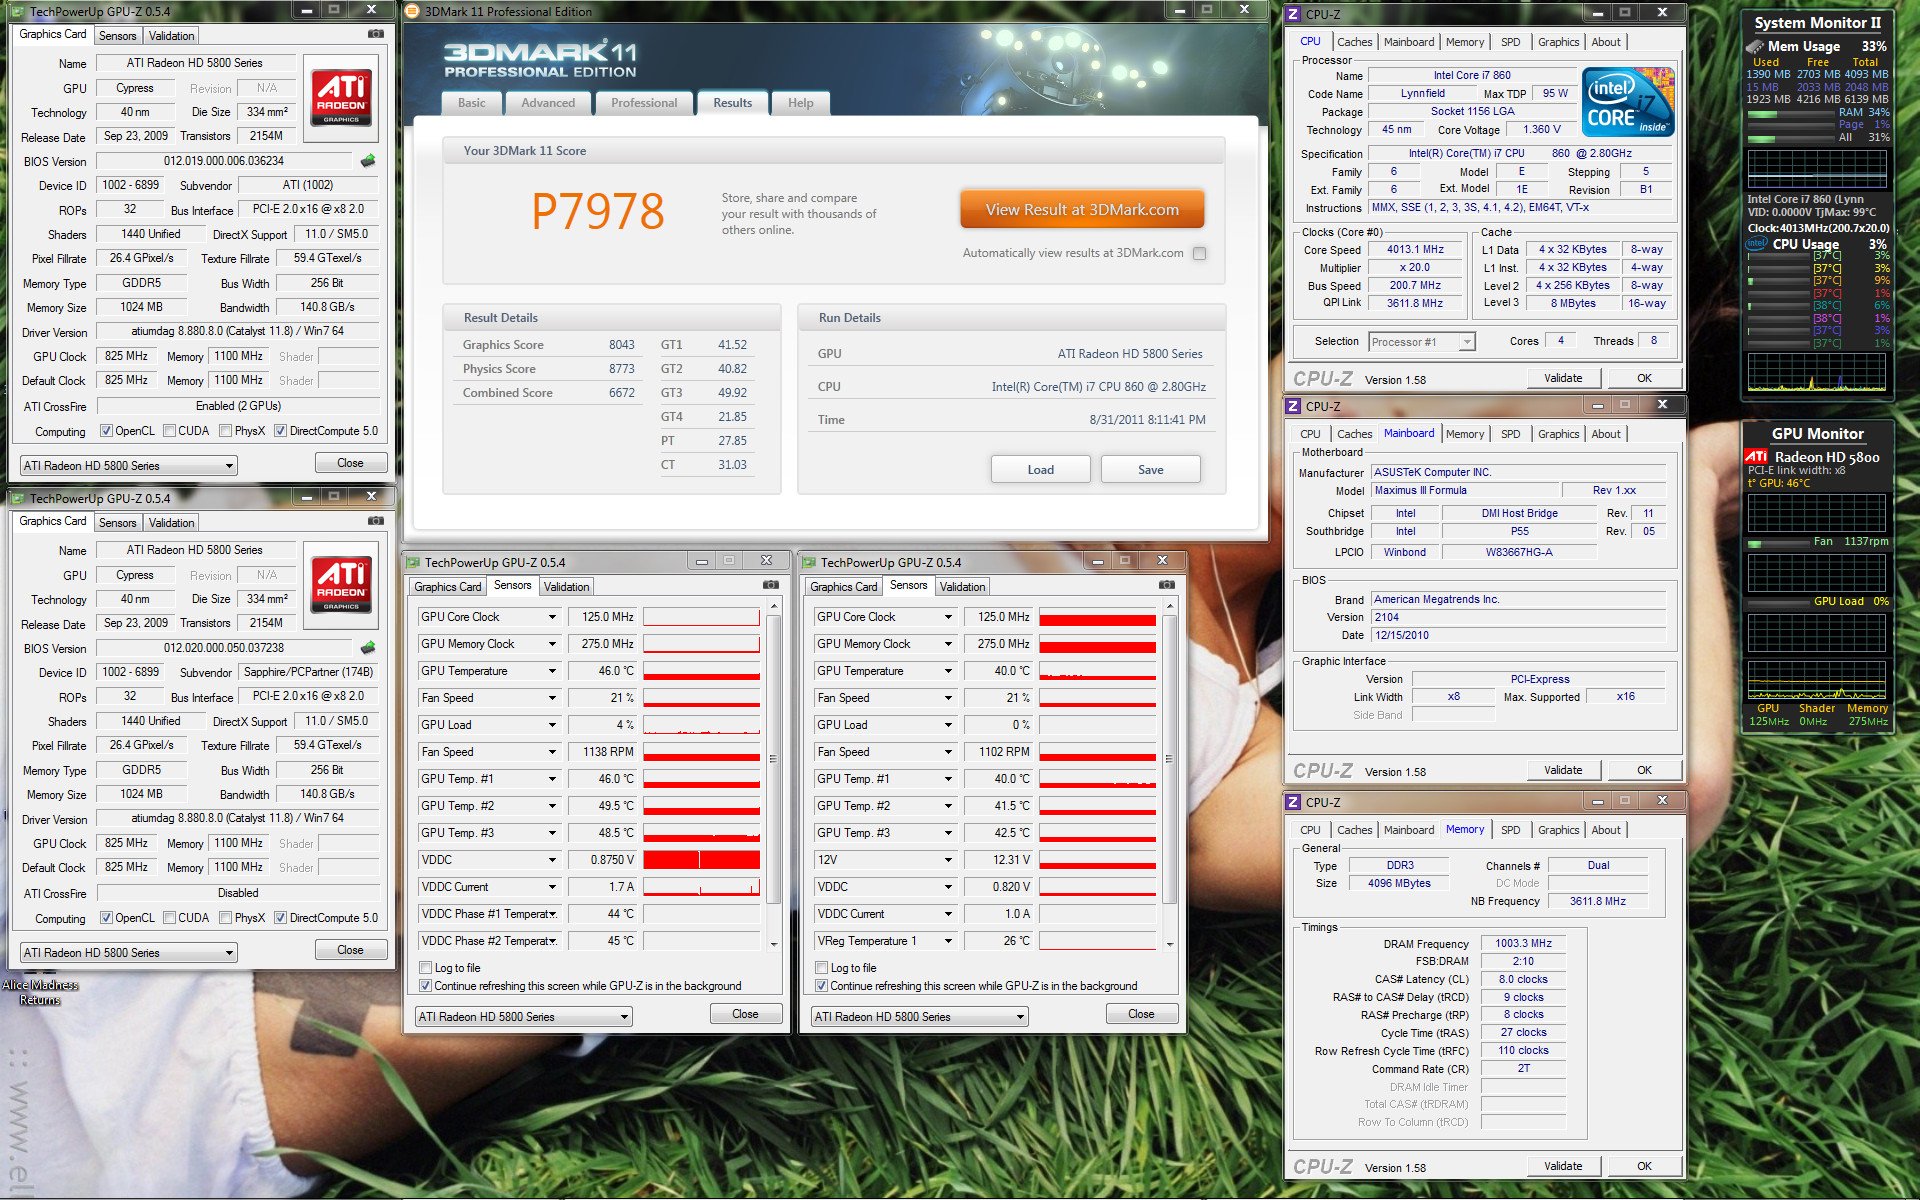Click ATI Radeon logo in top GPU-Z window
This screenshot has height=1200, width=1920.
342,97
